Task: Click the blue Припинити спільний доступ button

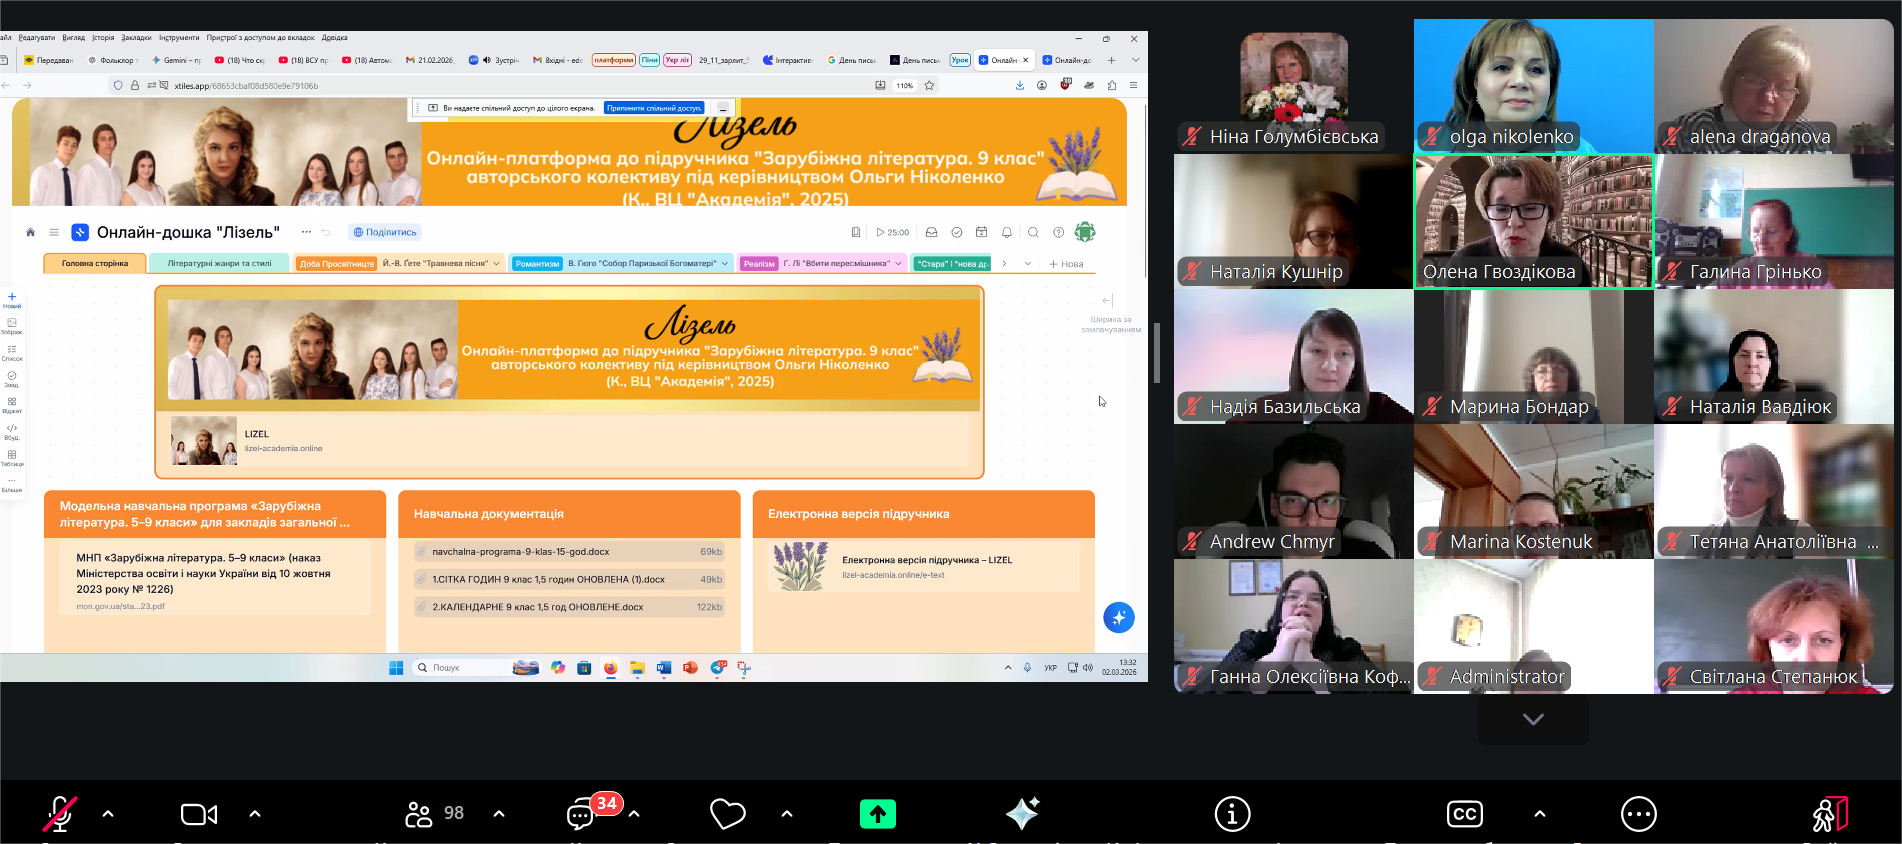Action: point(654,108)
